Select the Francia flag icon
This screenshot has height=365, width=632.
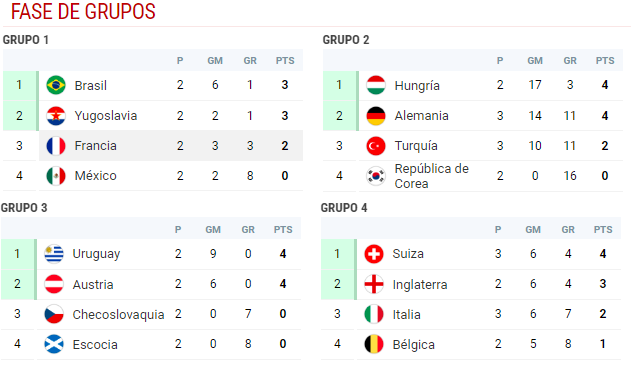56,145
